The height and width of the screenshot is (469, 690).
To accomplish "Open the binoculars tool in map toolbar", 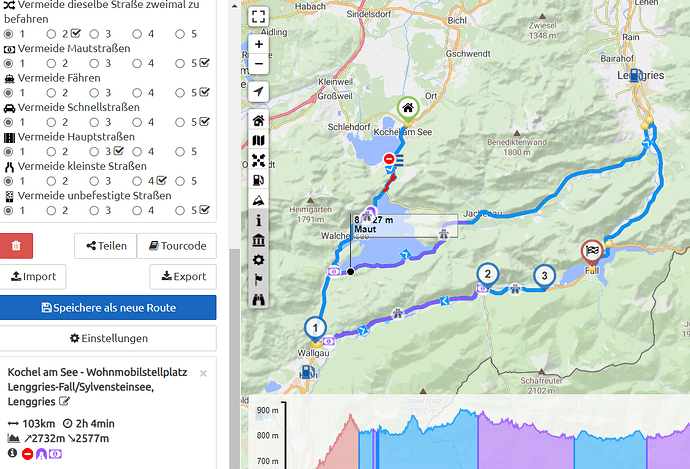I will coord(259,298).
